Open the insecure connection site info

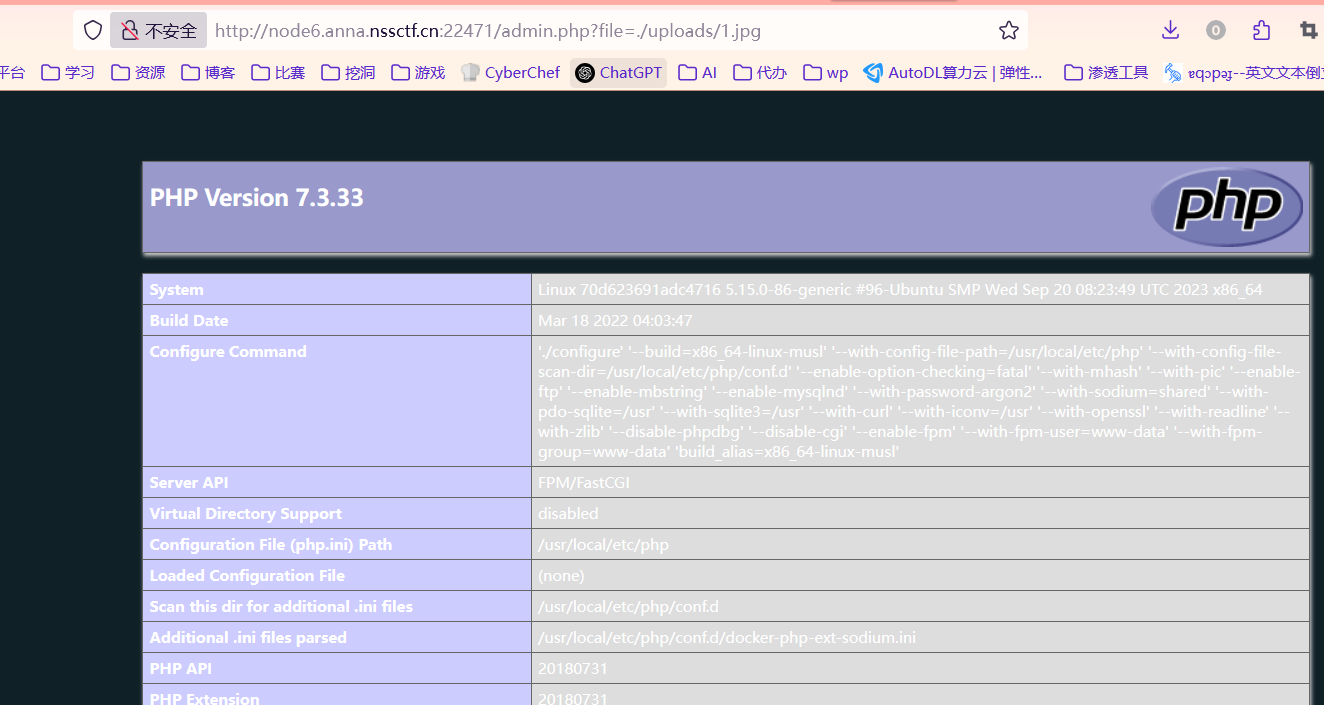tap(159, 30)
